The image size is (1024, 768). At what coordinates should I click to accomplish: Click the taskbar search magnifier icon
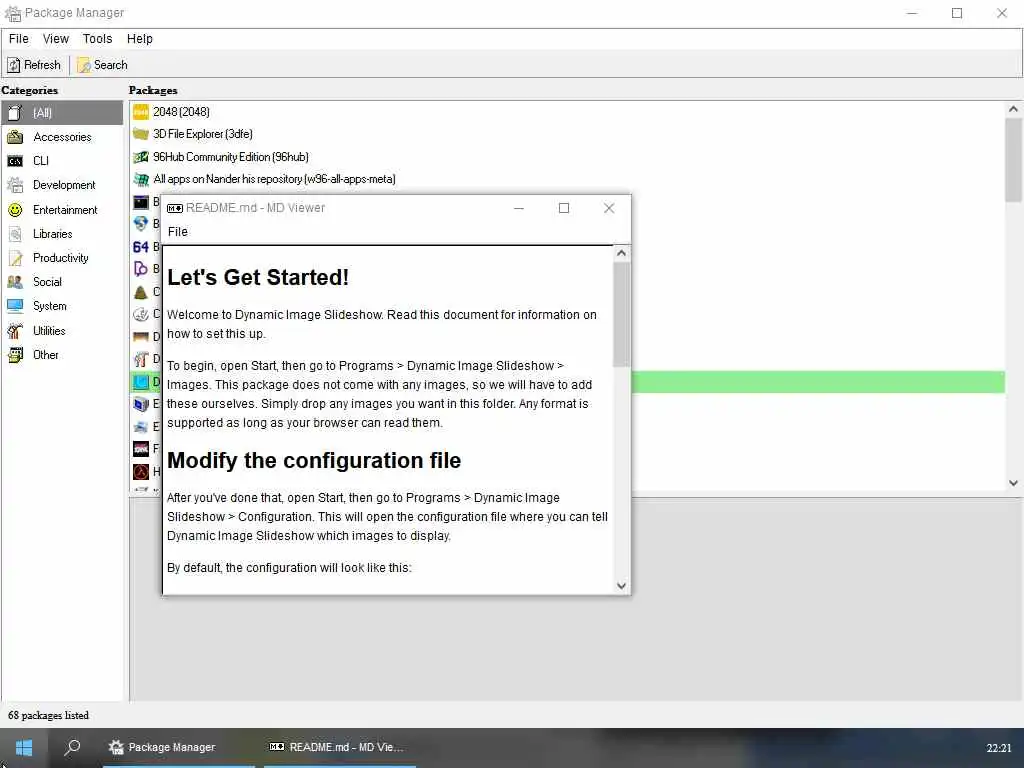[72, 746]
